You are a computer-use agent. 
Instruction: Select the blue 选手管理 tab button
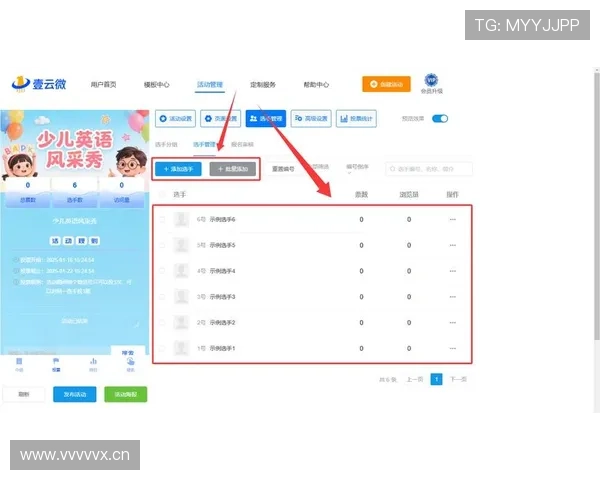coord(266,119)
